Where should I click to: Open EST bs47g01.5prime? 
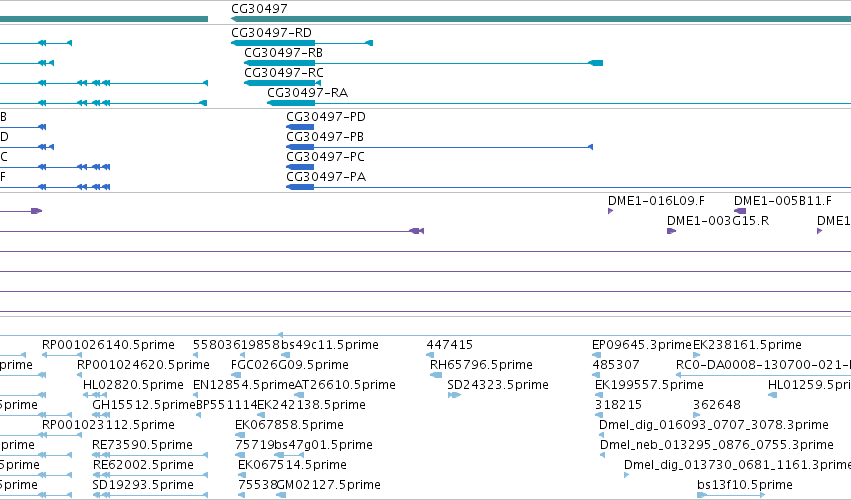[323, 445]
